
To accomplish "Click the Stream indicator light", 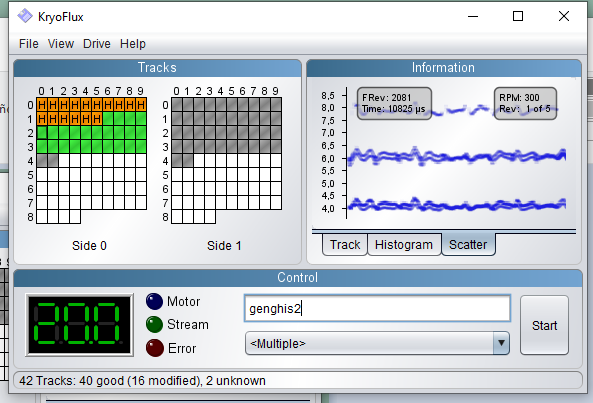I will click(x=154, y=324).
